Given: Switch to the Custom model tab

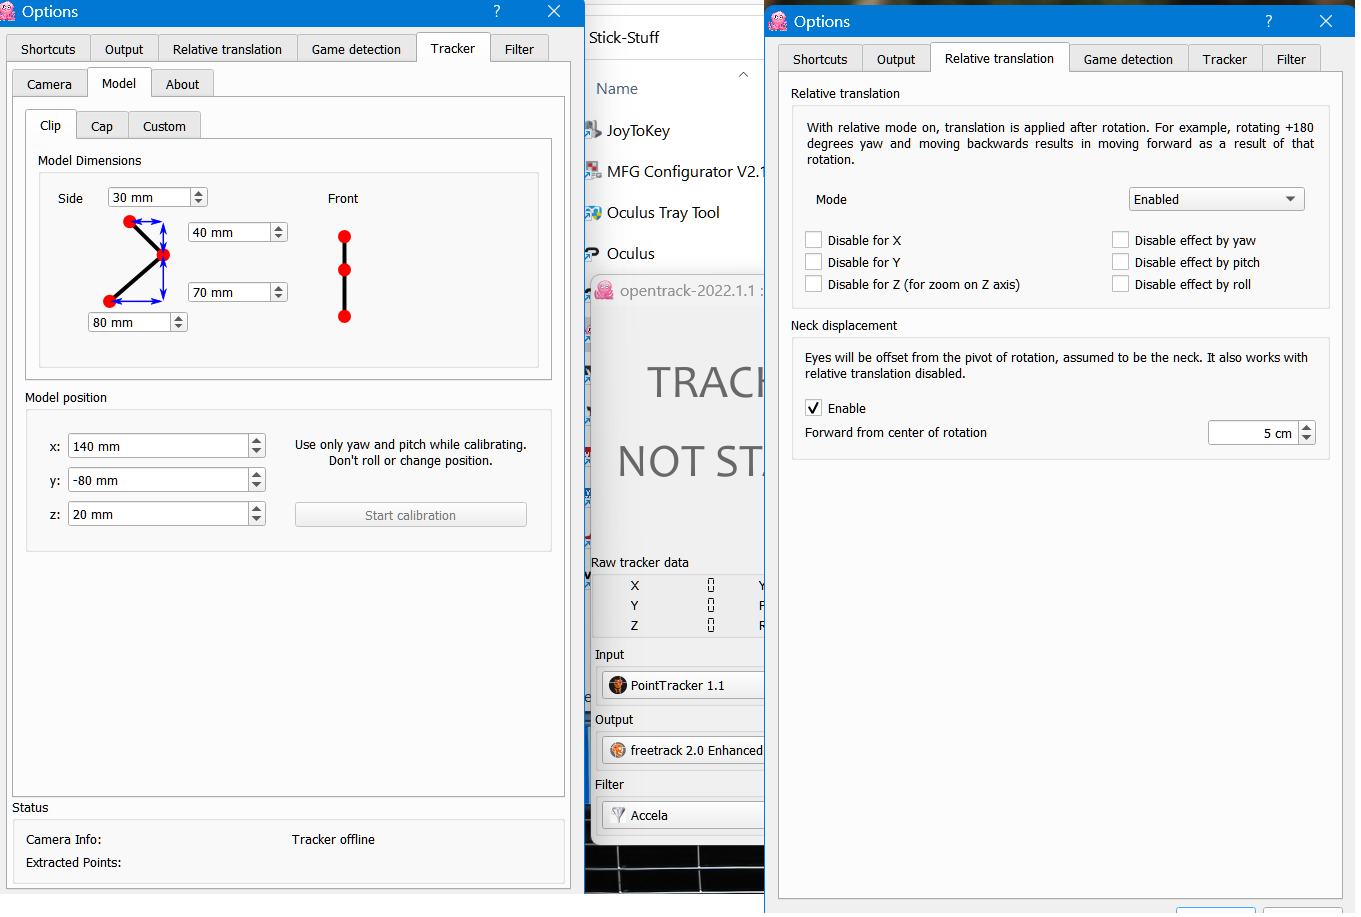Looking at the screenshot, I should coord(164,126).
